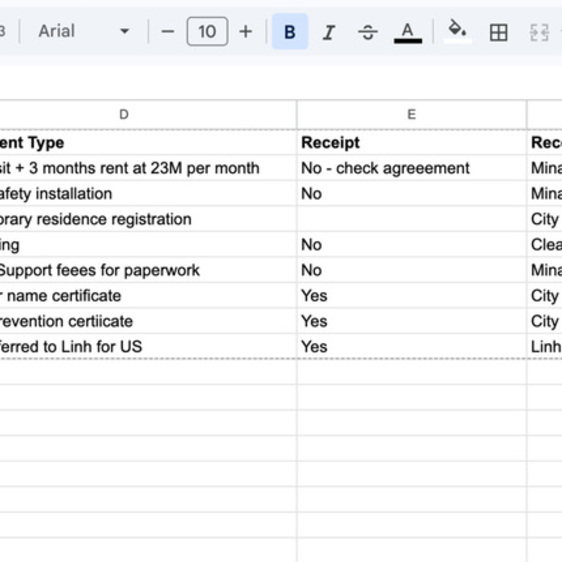This screenshot has width=562, height=562.
Task: Select cell 'Support feees for paperwork'
Action: (x=148, y=270)
